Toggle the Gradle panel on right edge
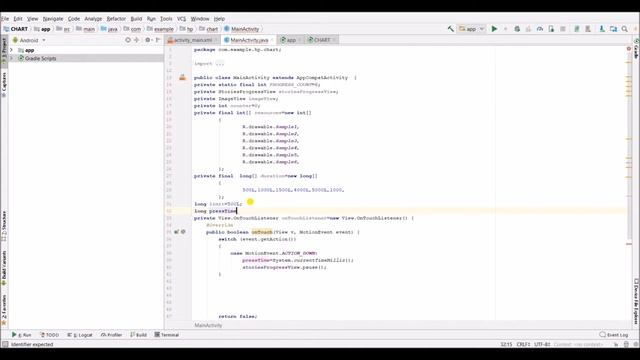The height and width of the screenshot is (360, 640). coord(636,49)
